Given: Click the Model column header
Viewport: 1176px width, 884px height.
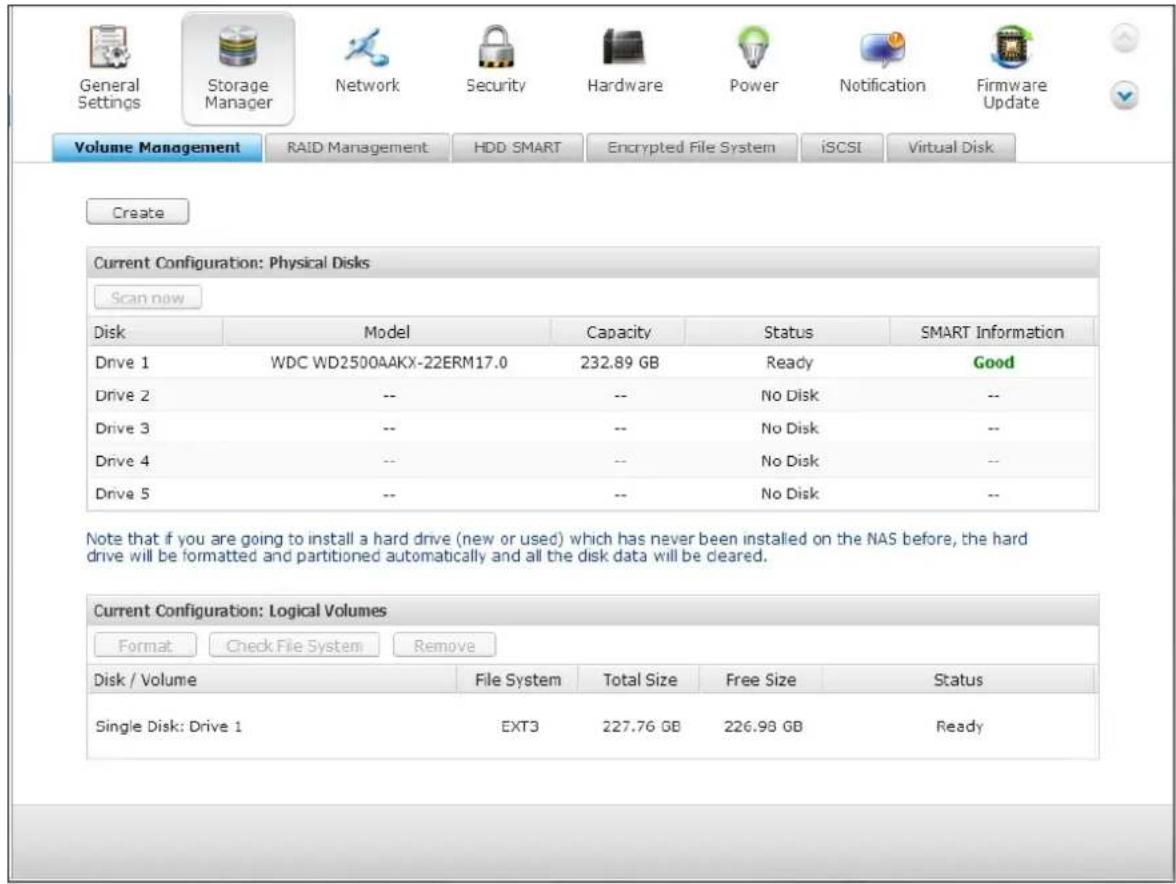Looking at the screenshot, I should (386, 332).
